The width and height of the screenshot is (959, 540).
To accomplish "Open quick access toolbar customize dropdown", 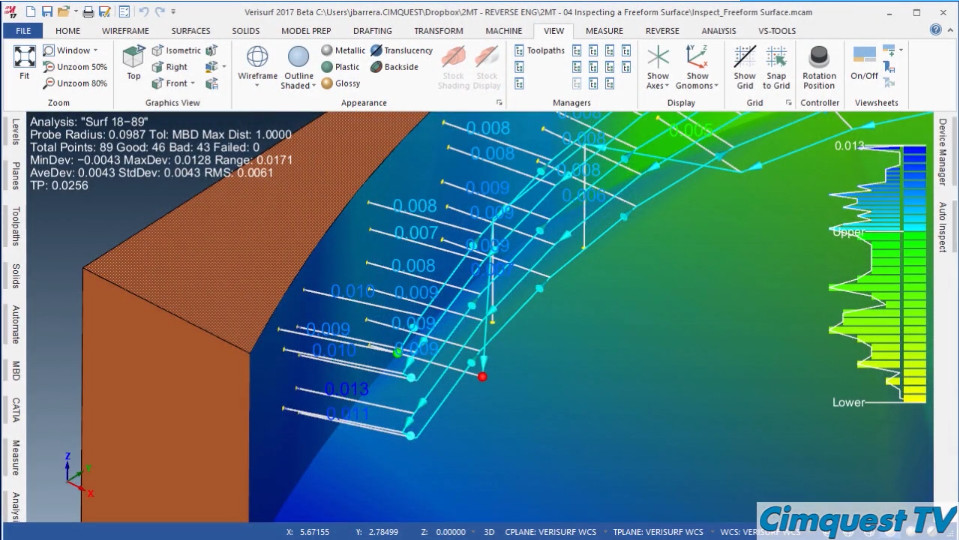I will (x=174, y=12).
